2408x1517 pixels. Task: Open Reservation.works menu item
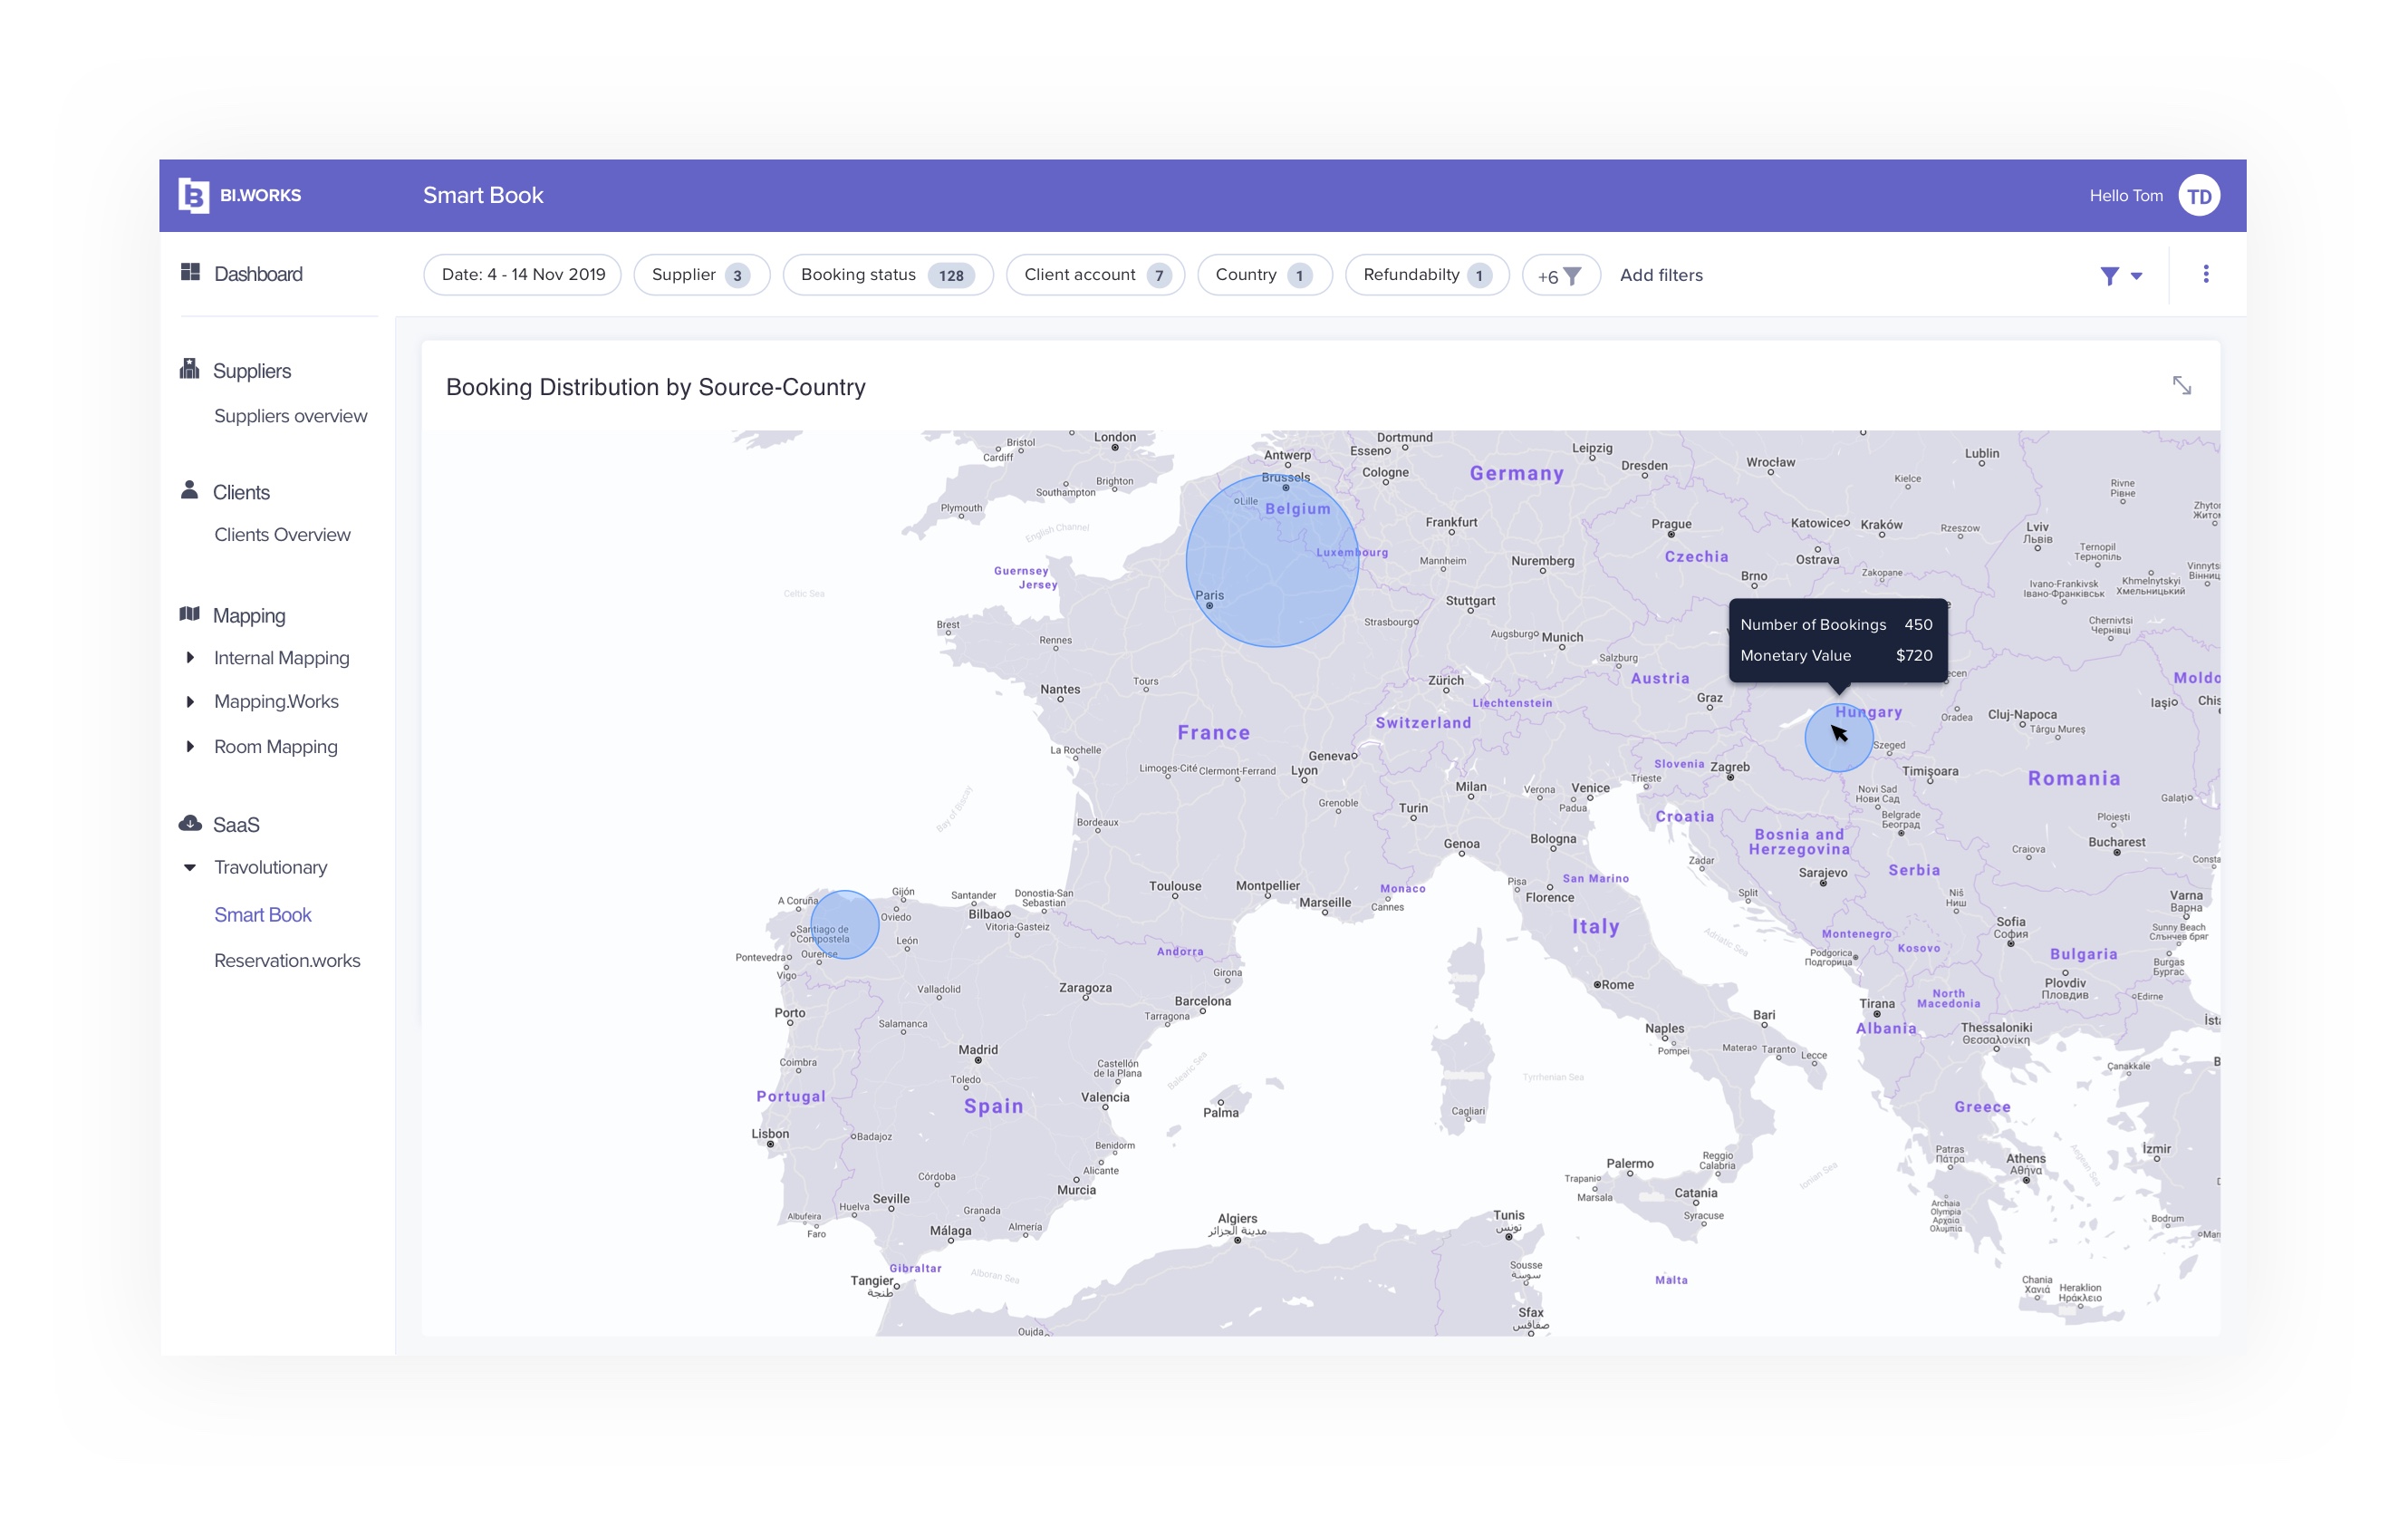tap(287, 960)
